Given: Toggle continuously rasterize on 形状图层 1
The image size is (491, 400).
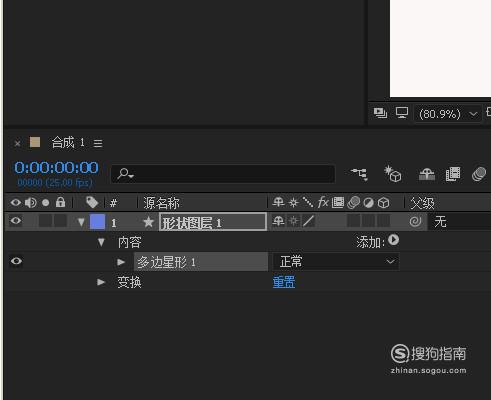Looking at the screenshot, I should point(293,221).
